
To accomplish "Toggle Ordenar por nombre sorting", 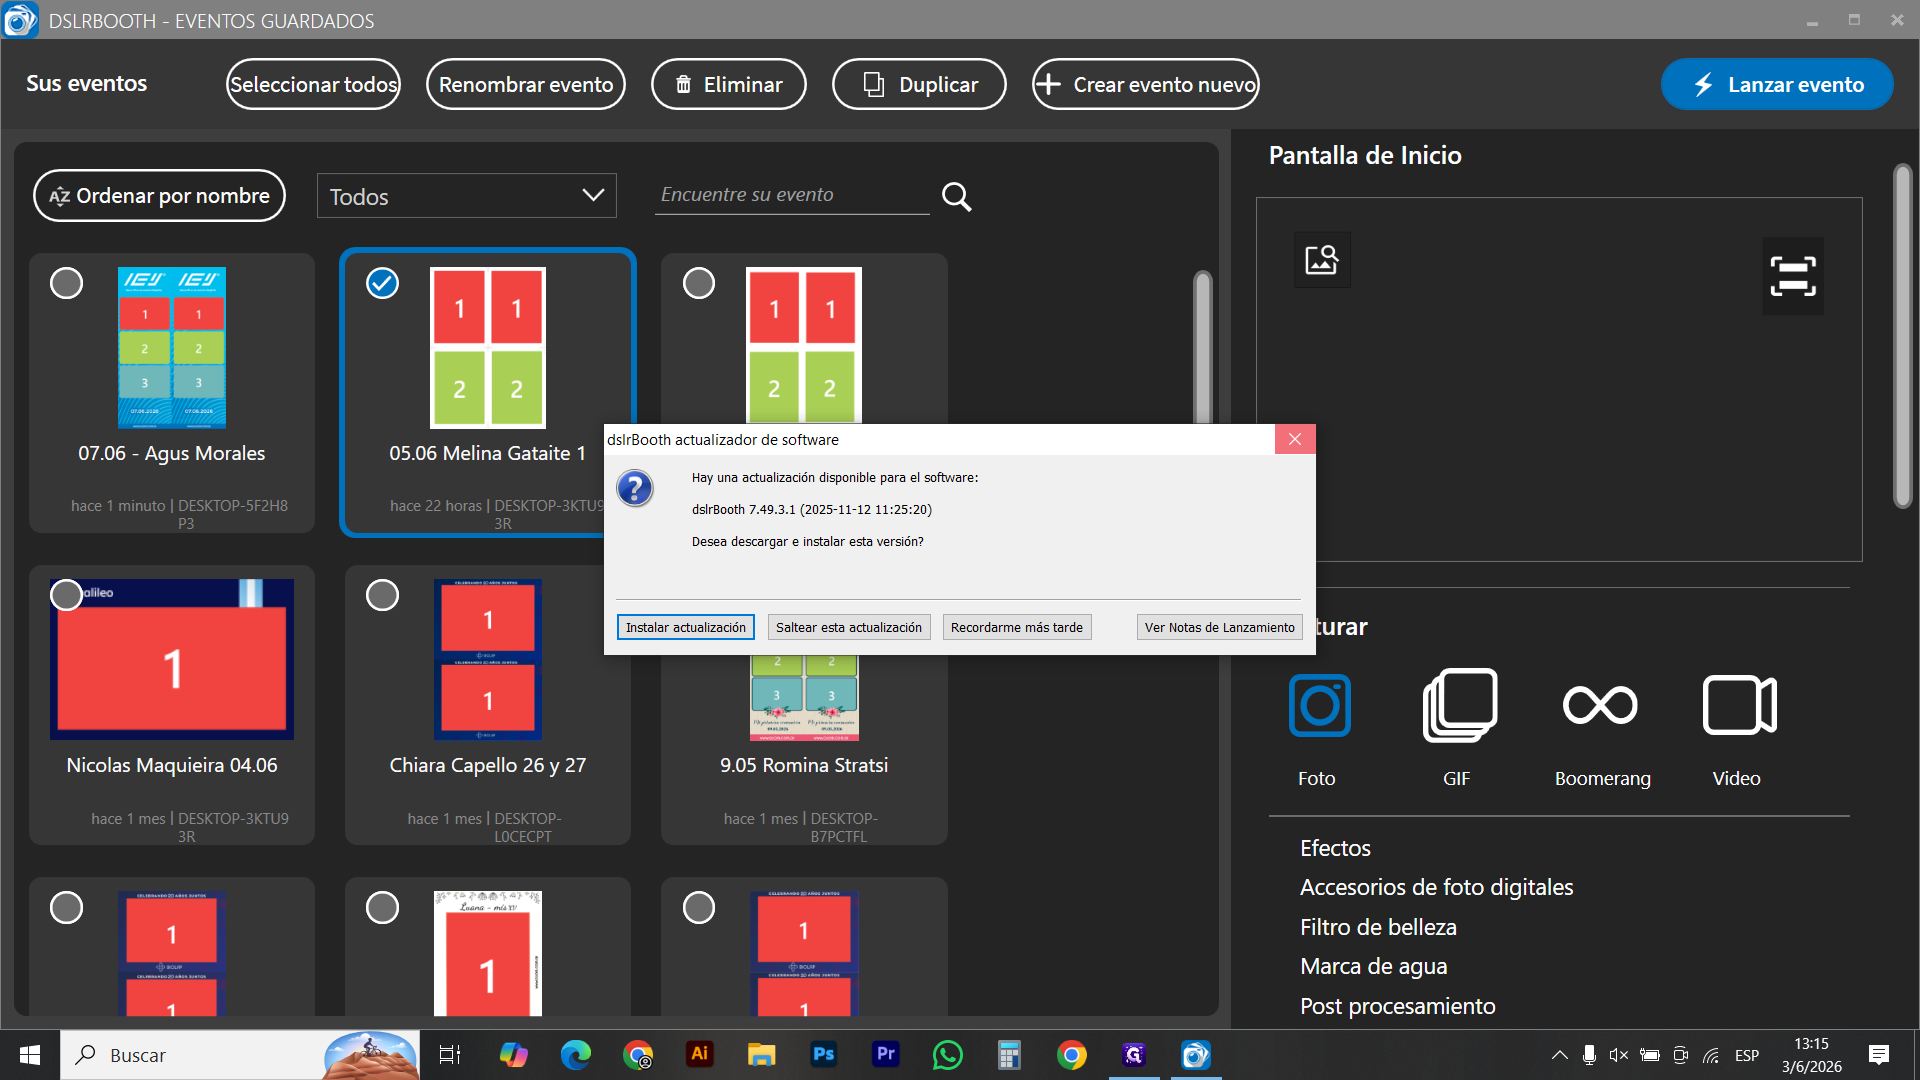I will coord(160,196).
